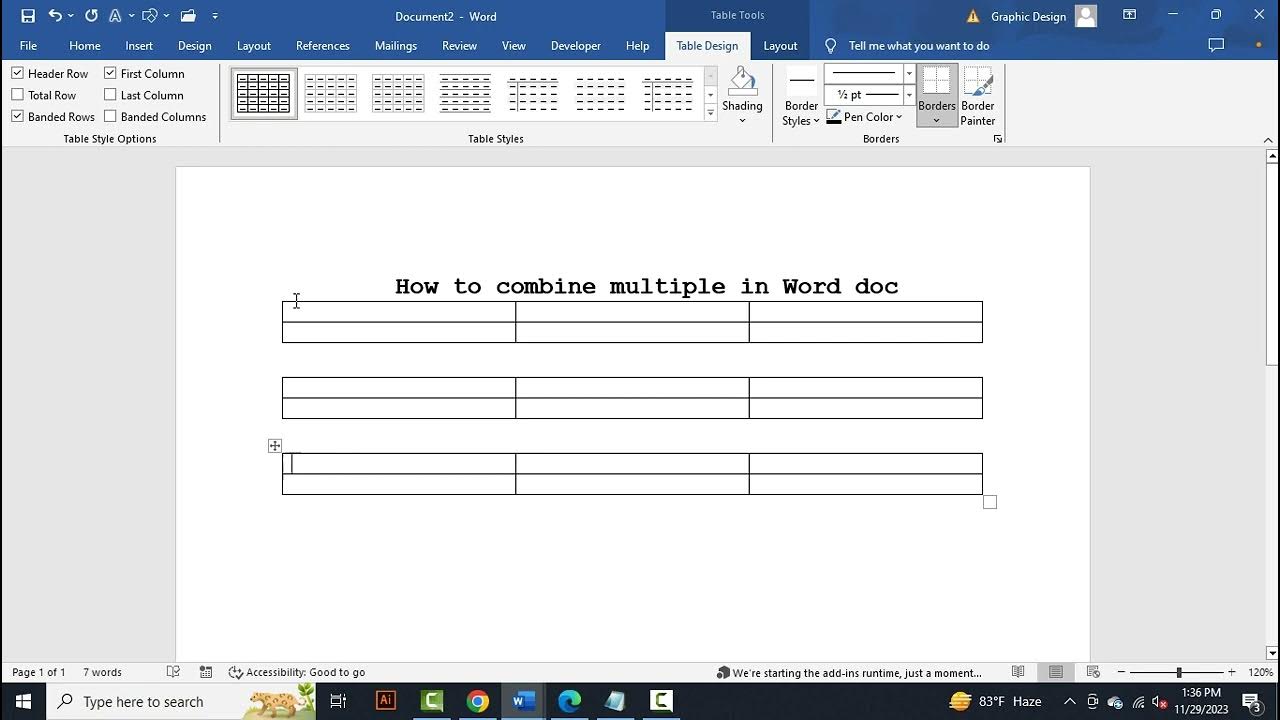
Task: Open the Developer tab
Action: (576, 45)
